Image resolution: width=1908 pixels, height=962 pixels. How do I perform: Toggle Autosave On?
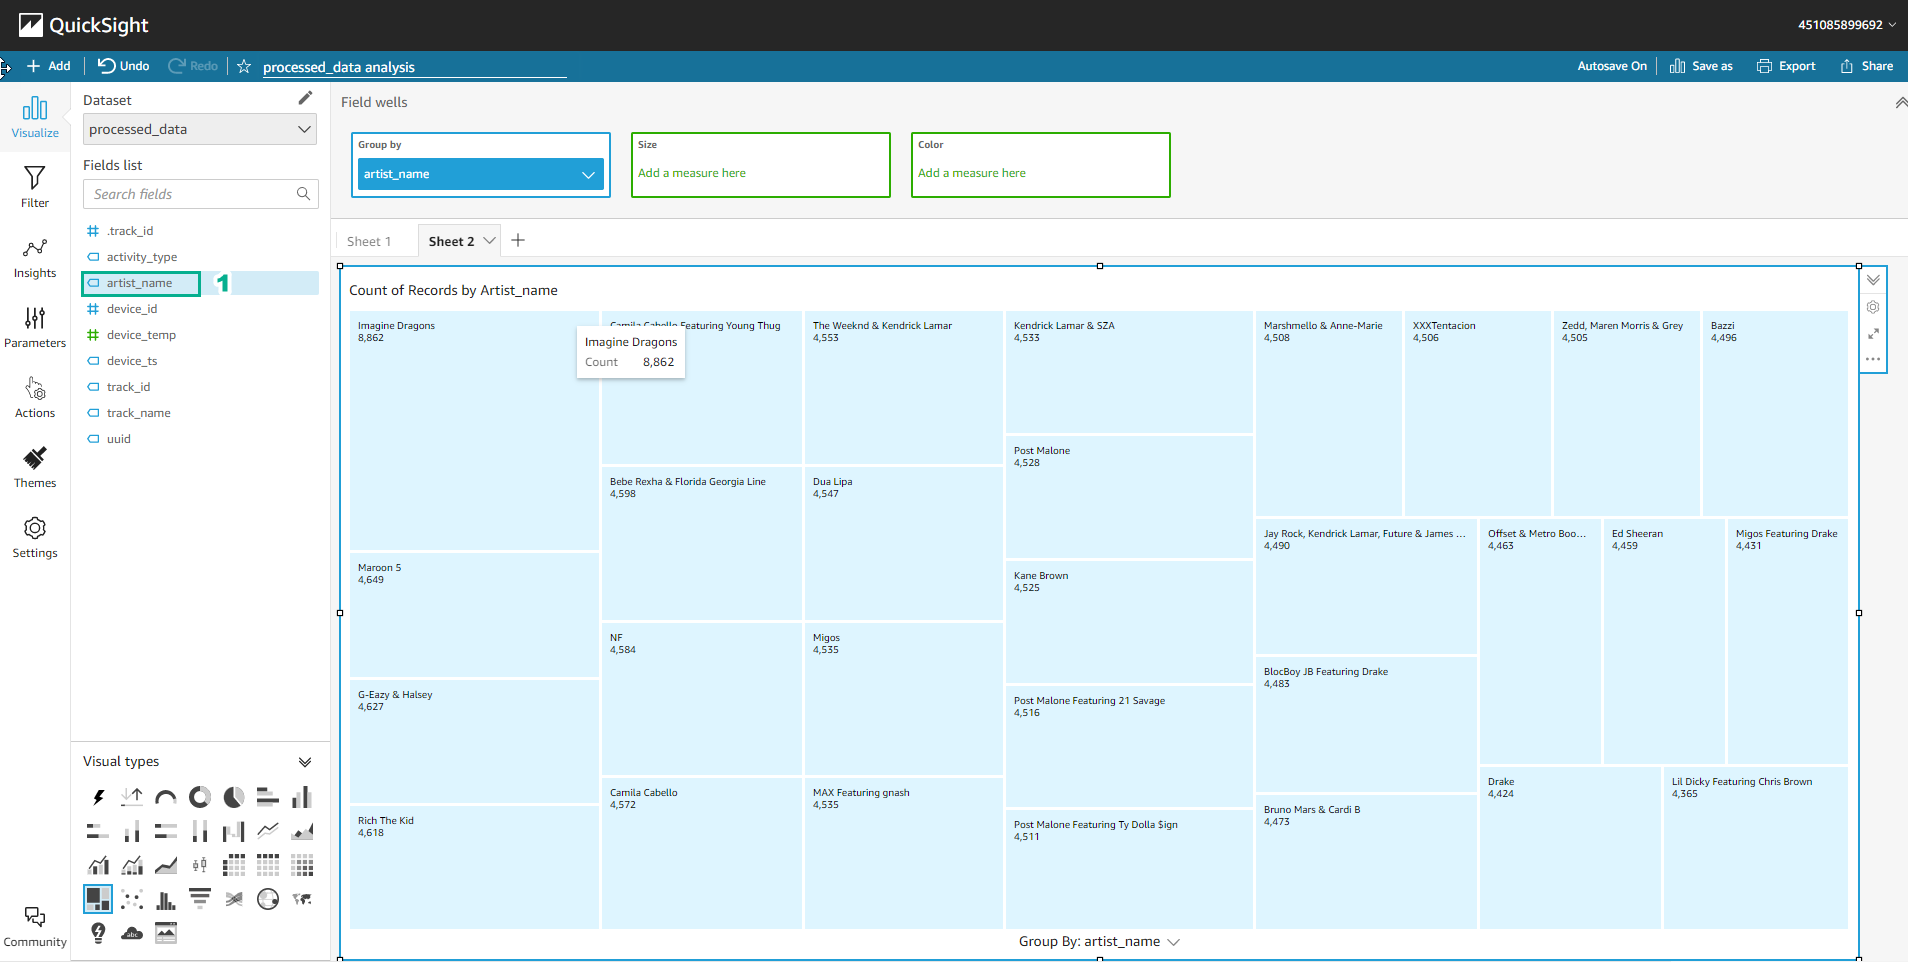1612,66
